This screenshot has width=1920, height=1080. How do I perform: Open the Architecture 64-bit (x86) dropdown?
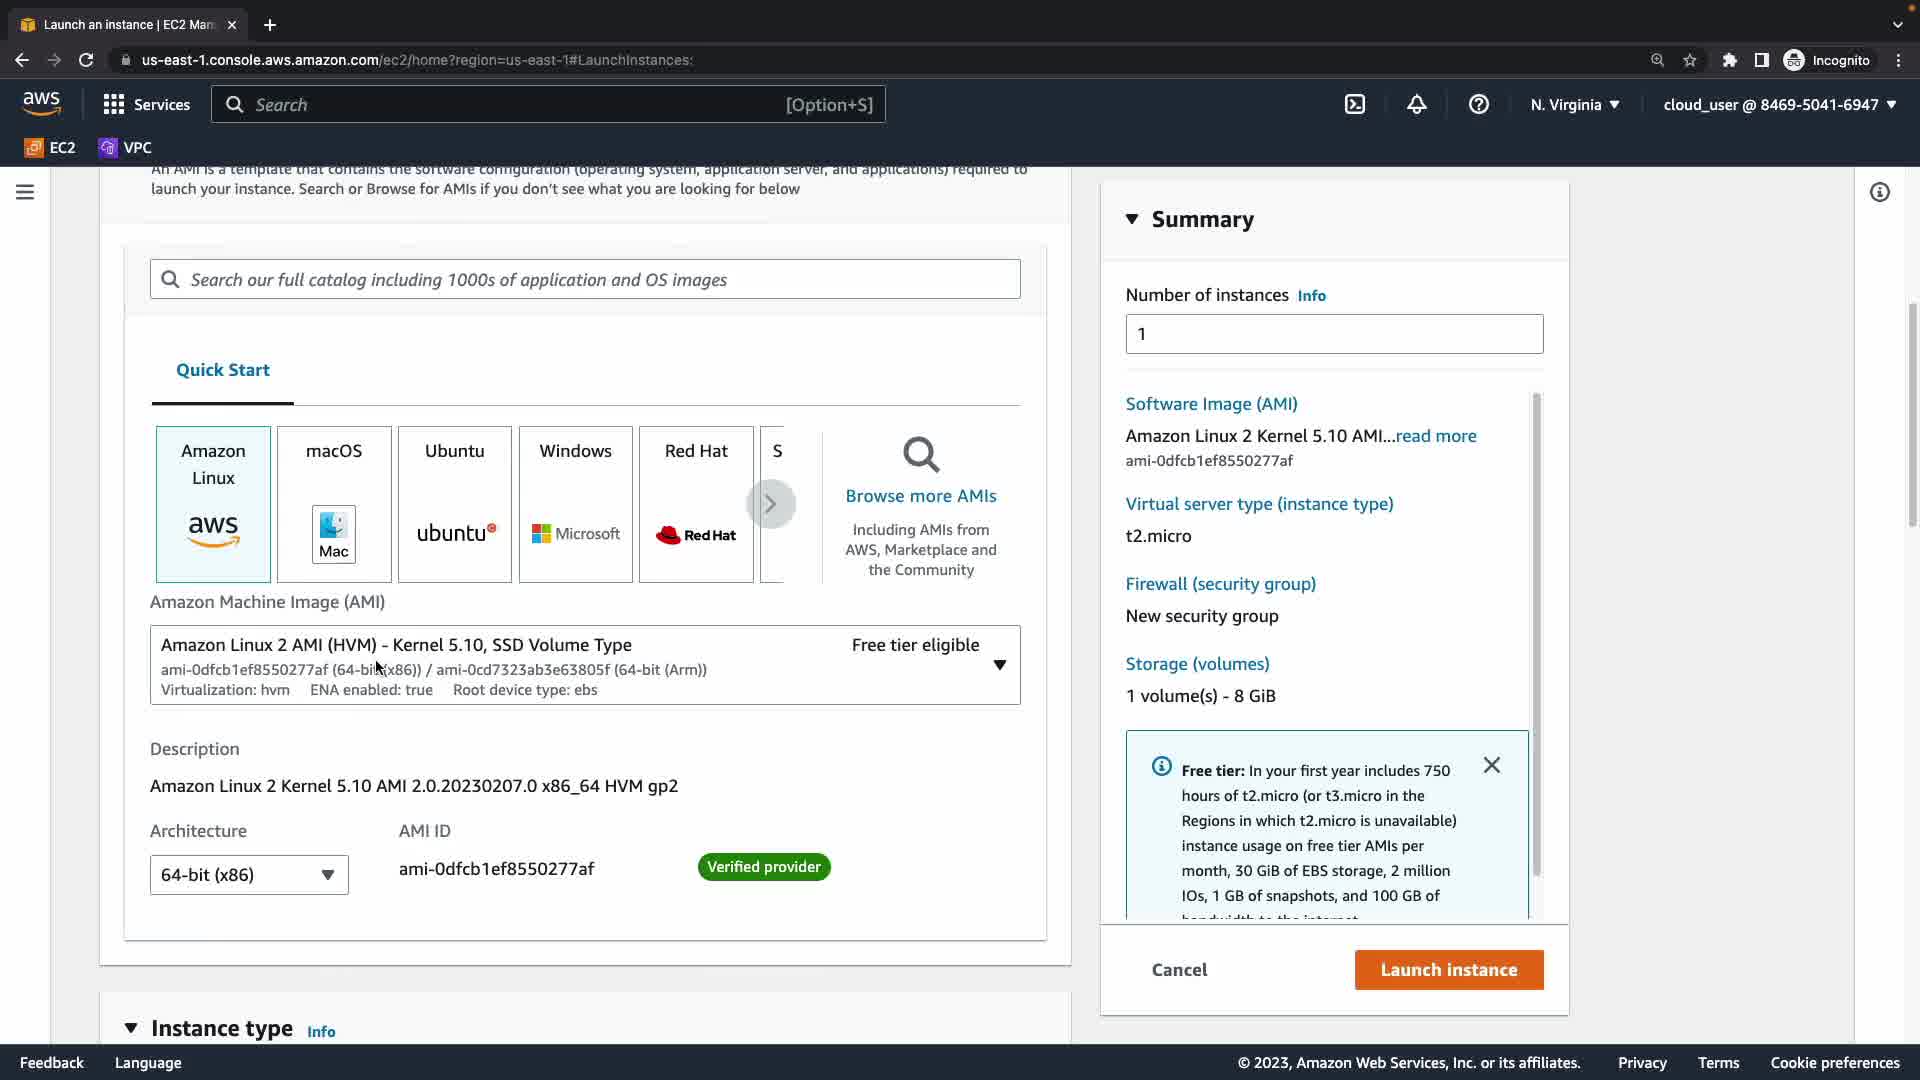click(x=249, y=875)
